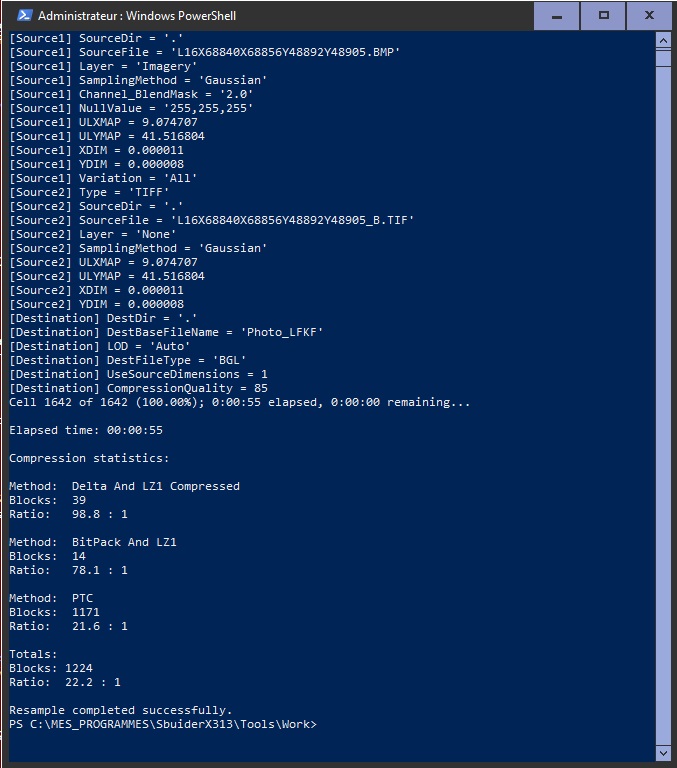Click the vertical scrollbar thumb
This screenshot has width=677, height=768.
tap(663, 57)
